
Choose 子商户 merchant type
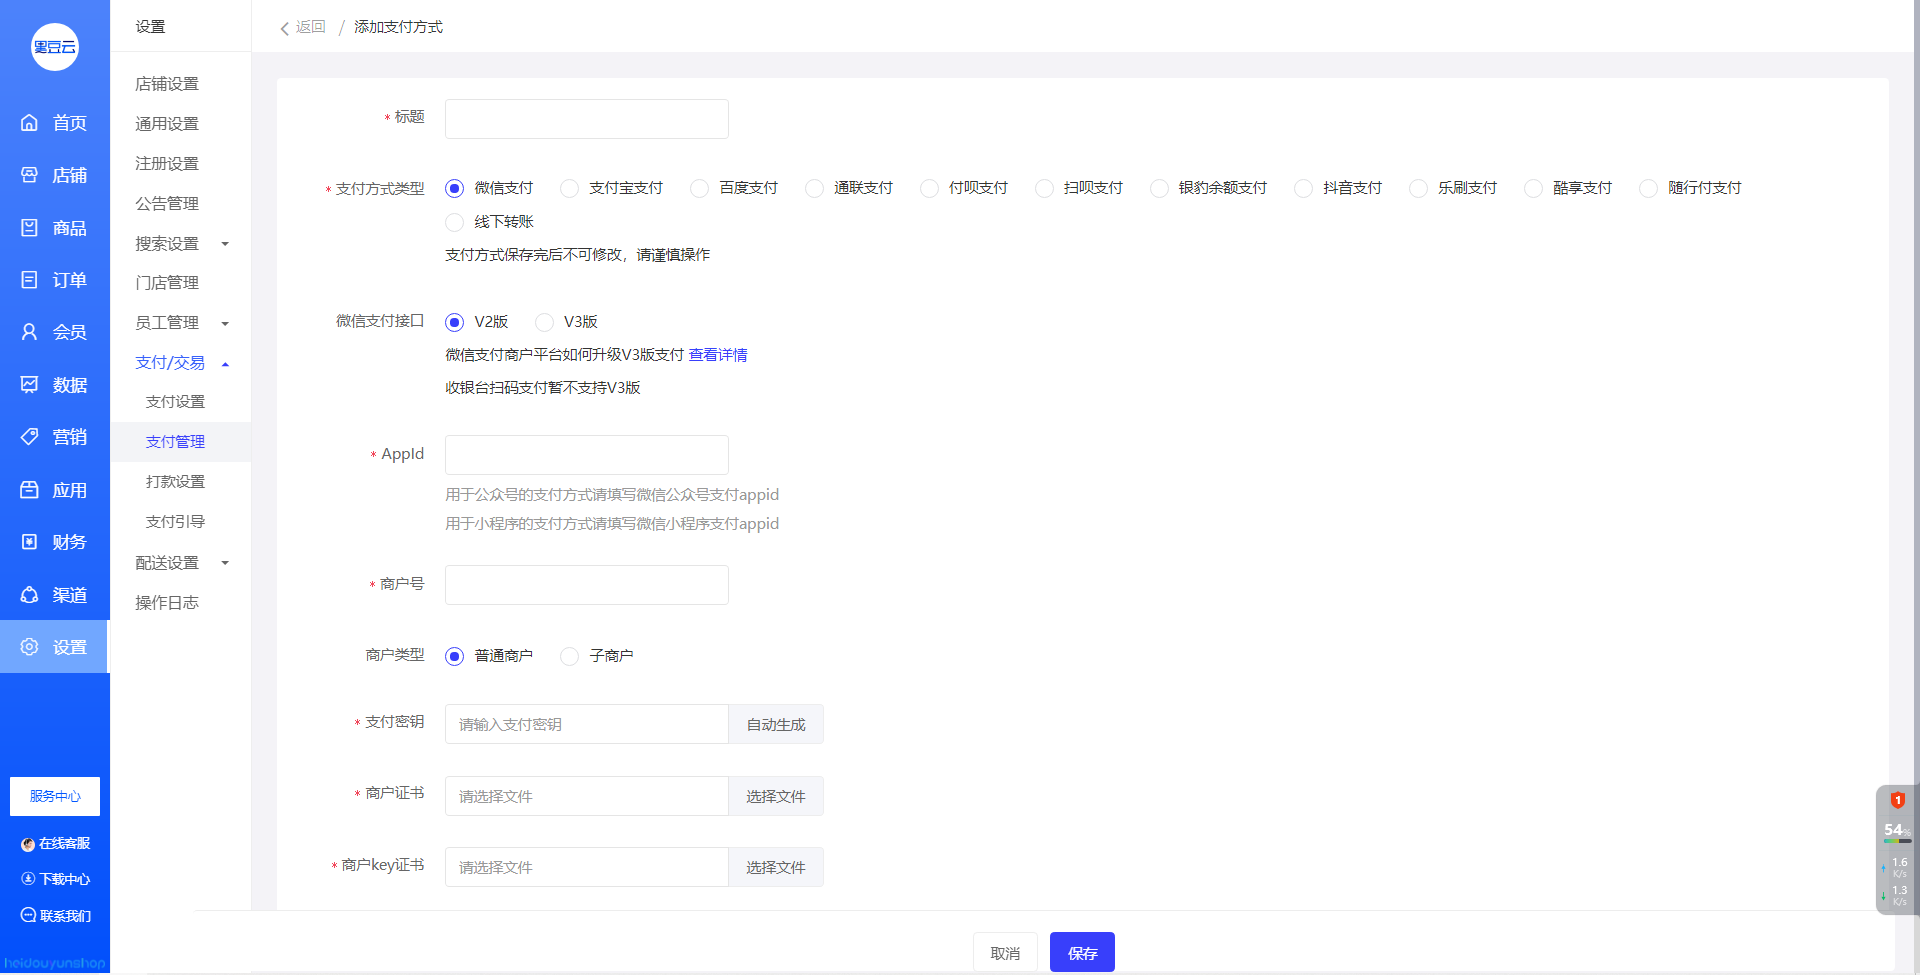(569, 656)
